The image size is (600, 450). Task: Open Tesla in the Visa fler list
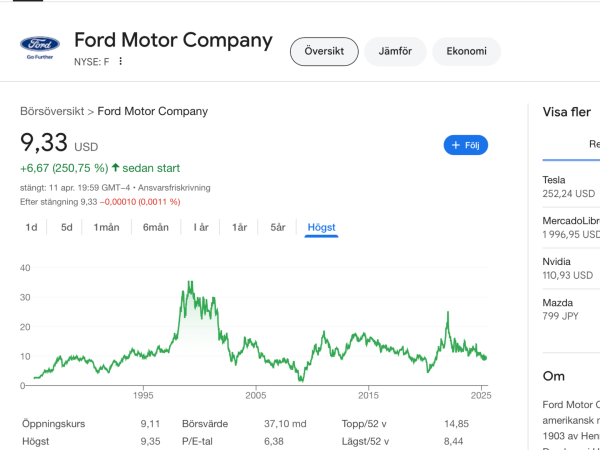click(568, 186)
